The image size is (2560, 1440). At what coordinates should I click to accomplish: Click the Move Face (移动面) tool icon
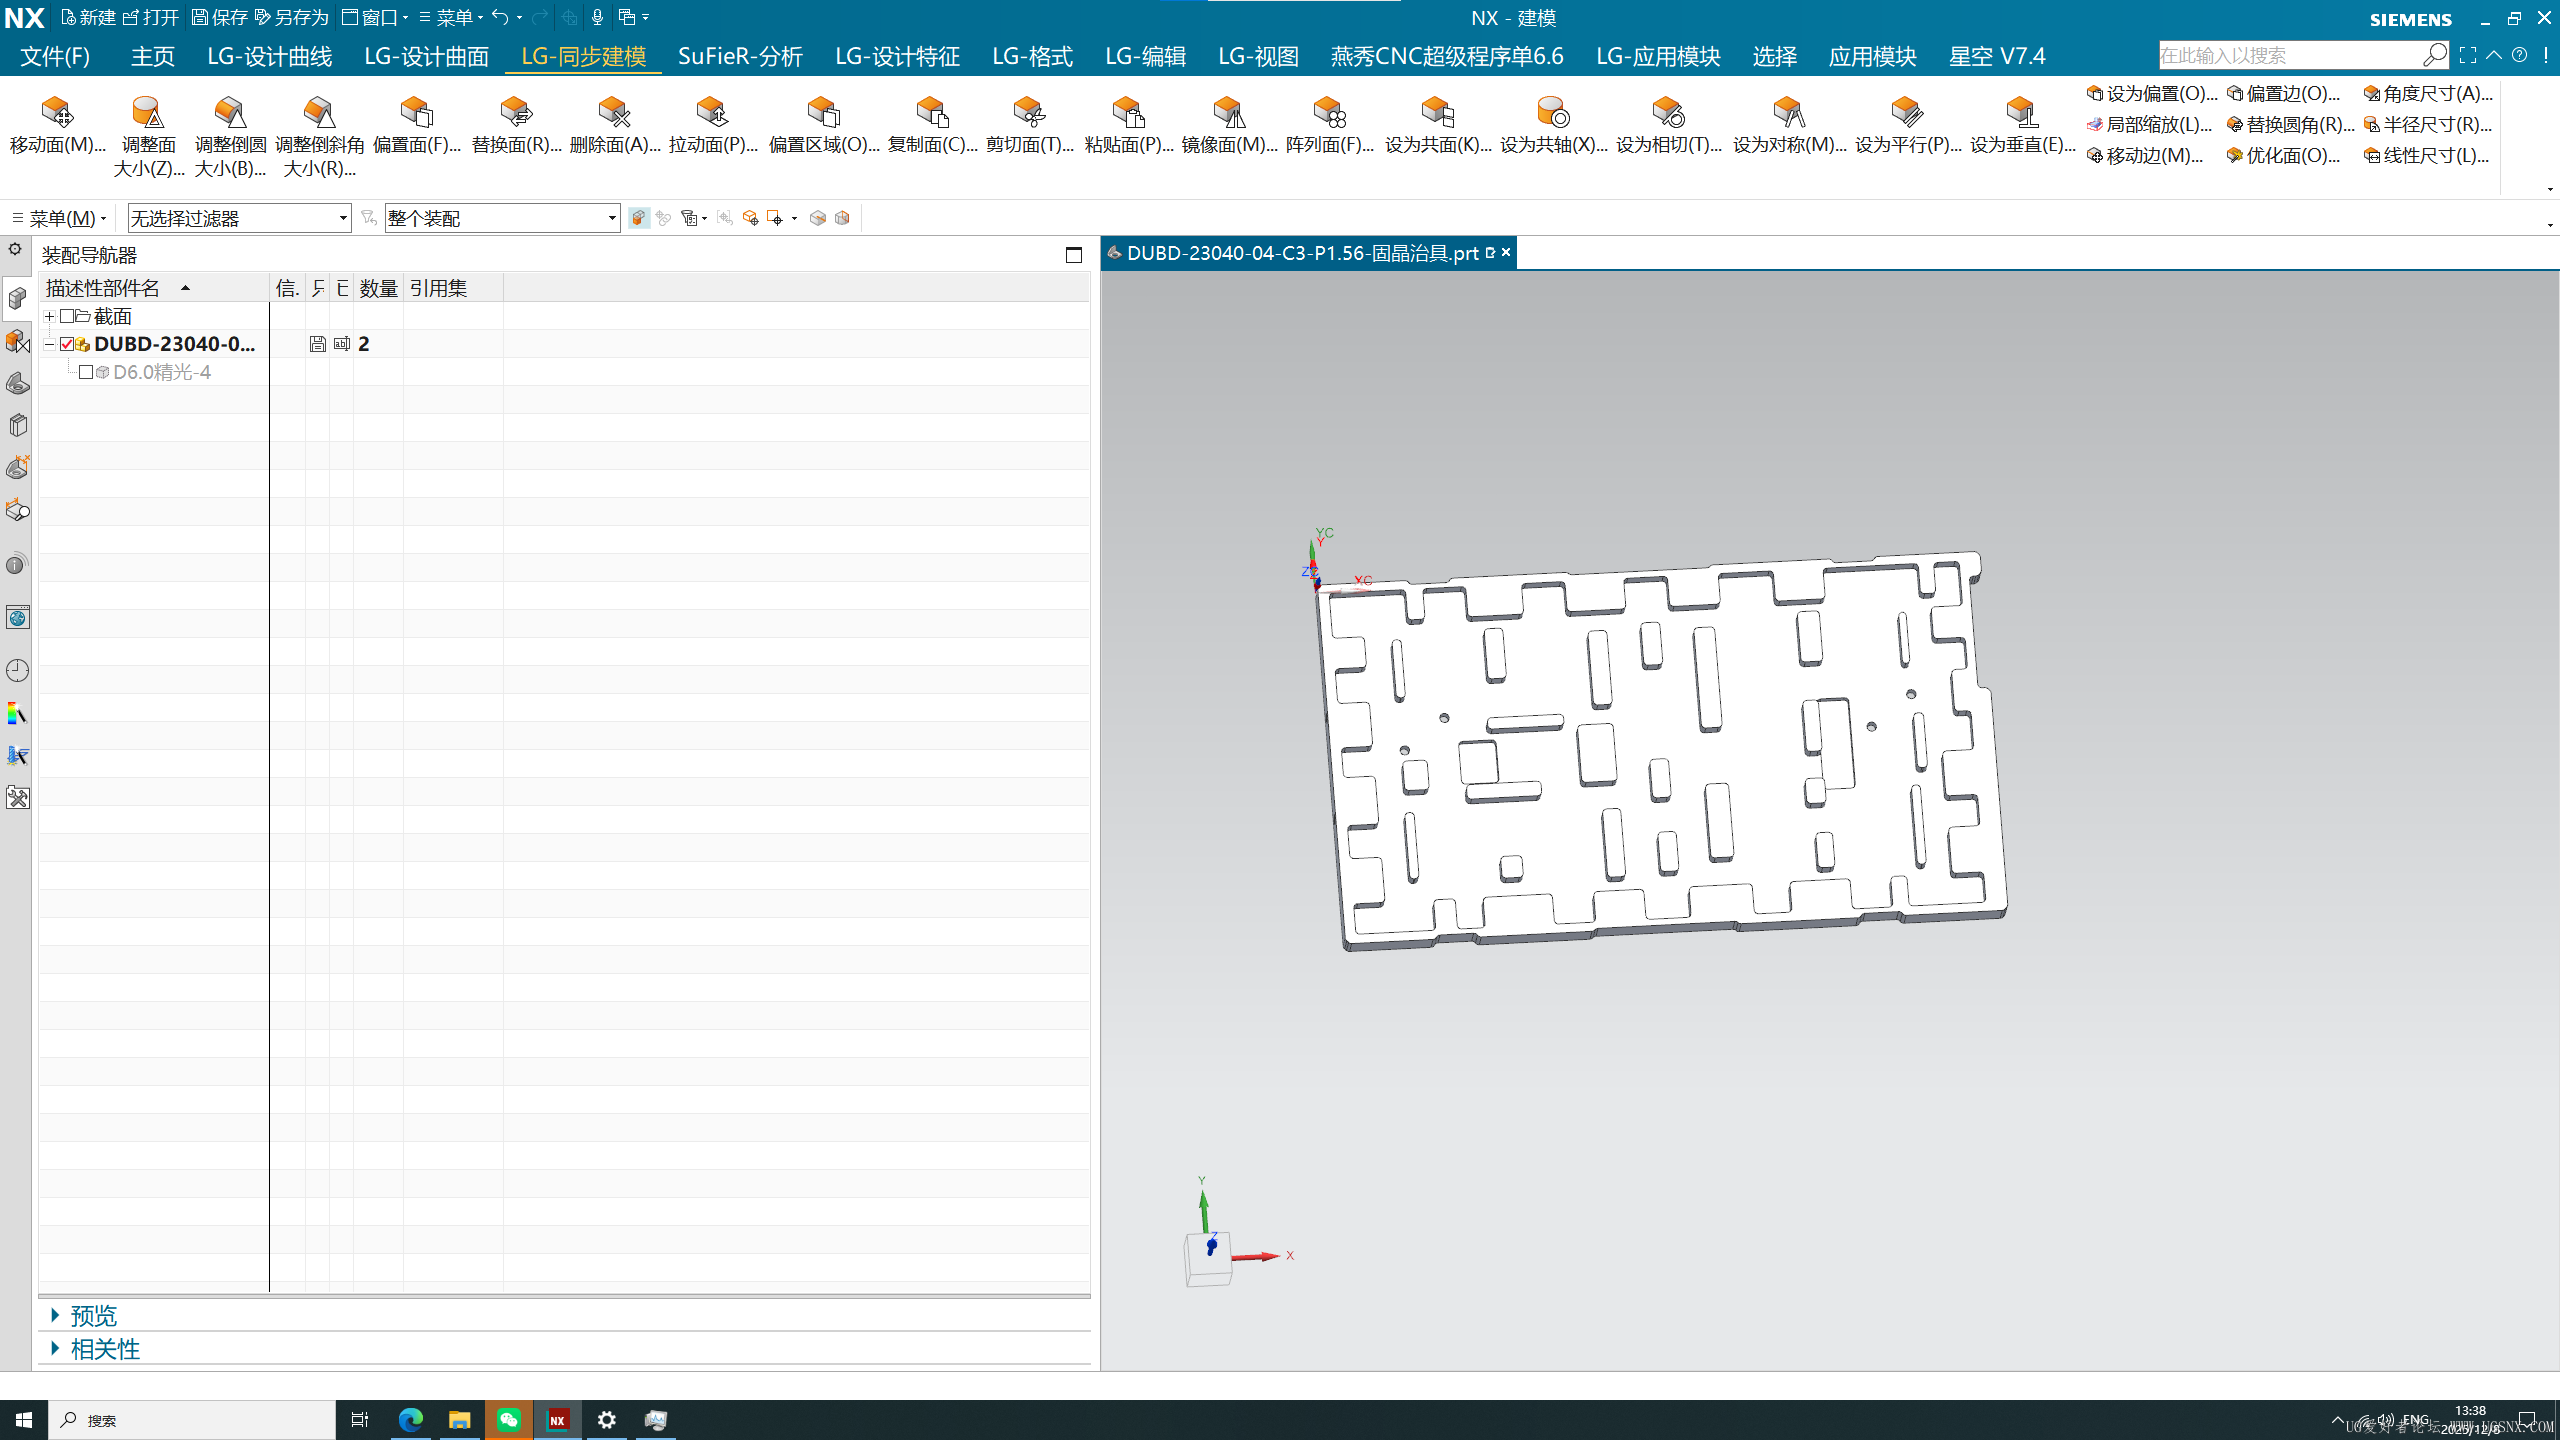57,112
